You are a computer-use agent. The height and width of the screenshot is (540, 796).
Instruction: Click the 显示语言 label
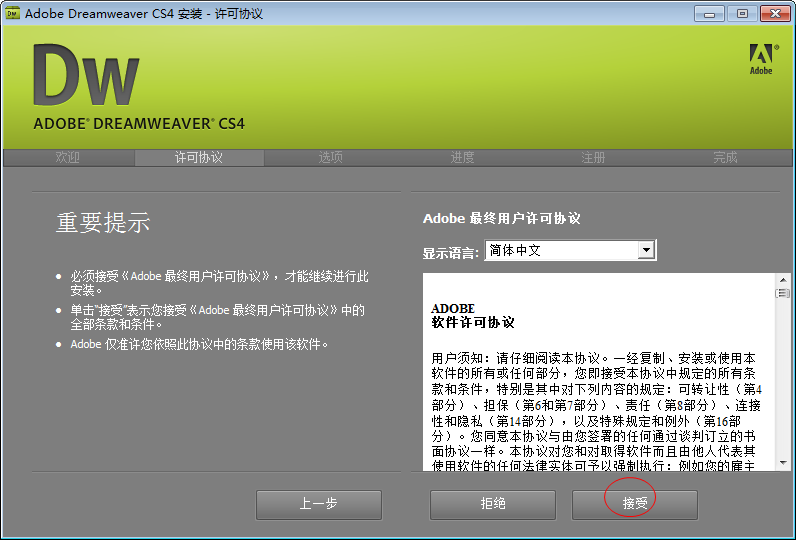click(x=451, y=253)
